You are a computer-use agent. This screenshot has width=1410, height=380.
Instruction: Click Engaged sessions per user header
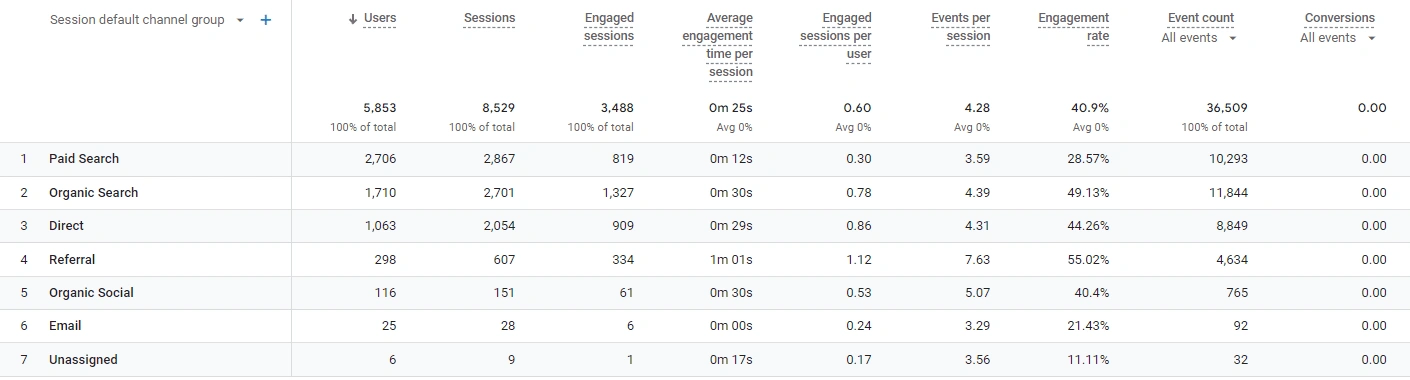836,36
